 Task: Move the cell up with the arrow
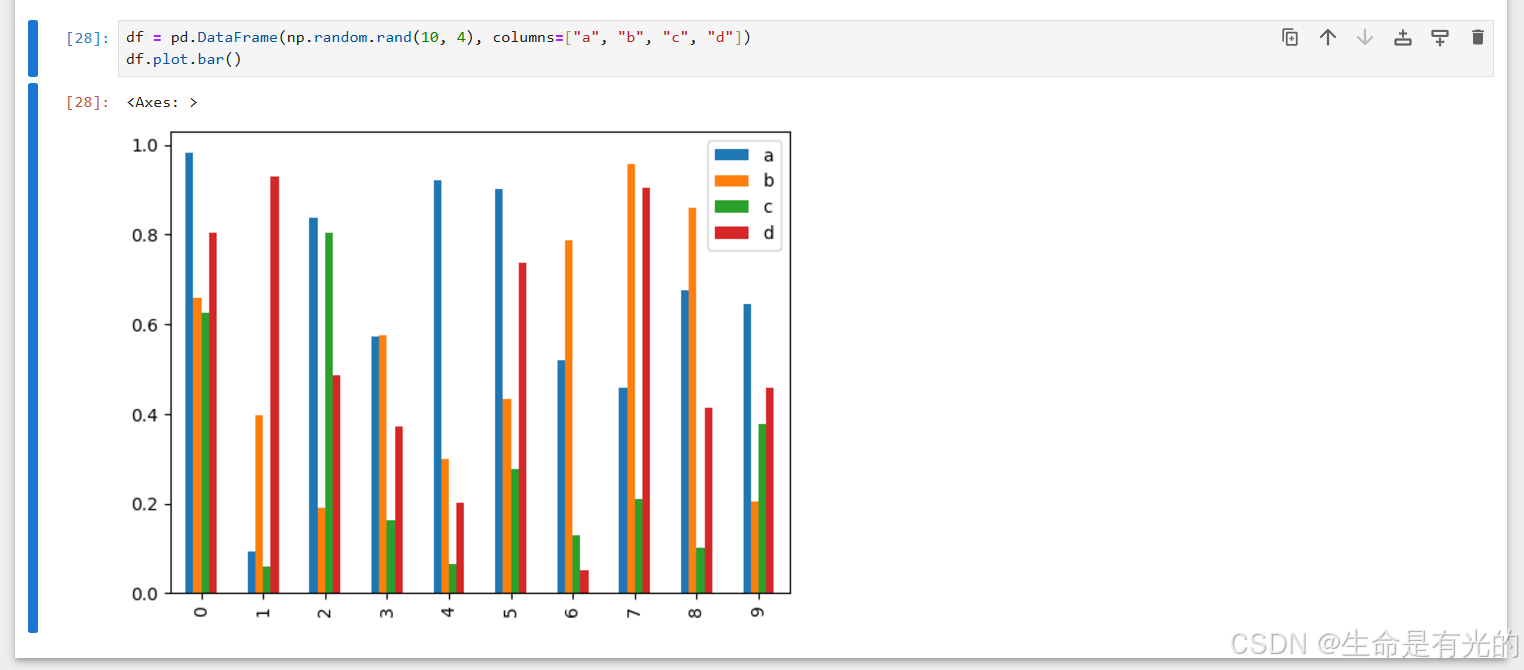click(1327, 37)
